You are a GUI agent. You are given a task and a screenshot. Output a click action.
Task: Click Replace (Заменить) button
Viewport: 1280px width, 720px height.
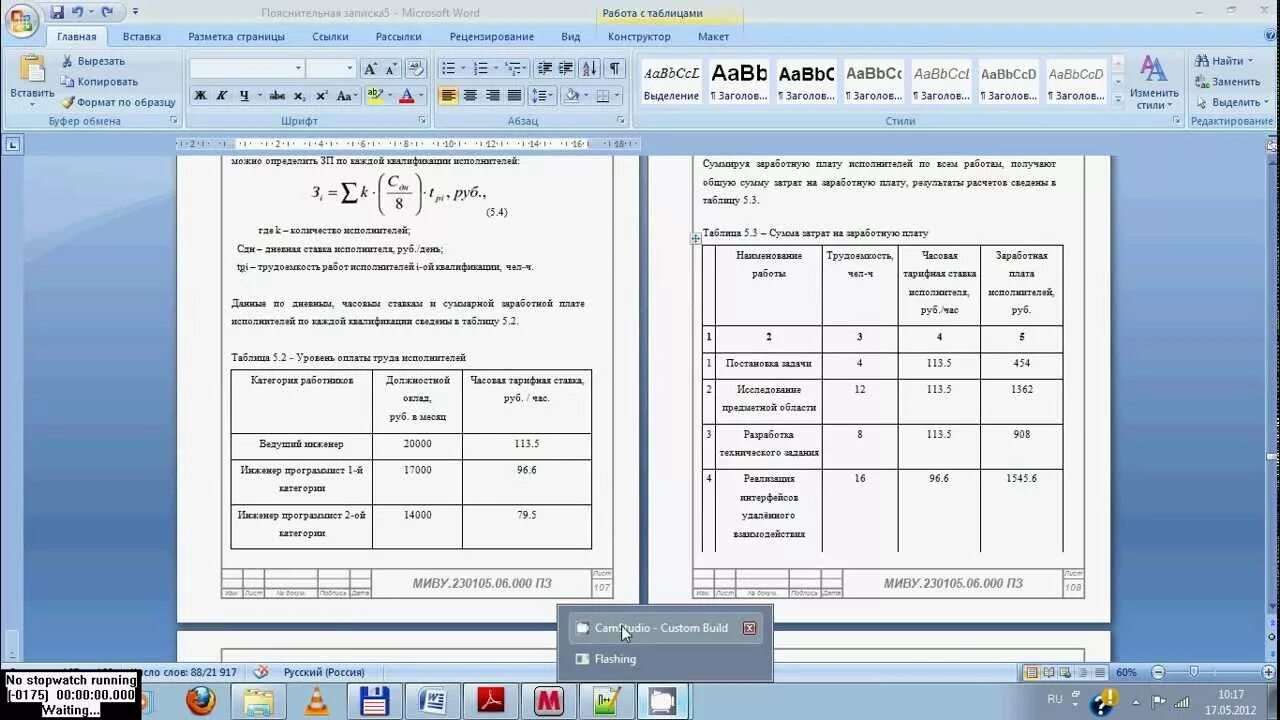pos(1227,82)
